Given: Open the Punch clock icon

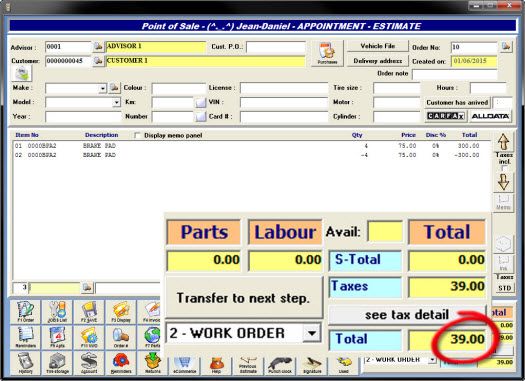Looking at the screenshot, I should [280, 366].
